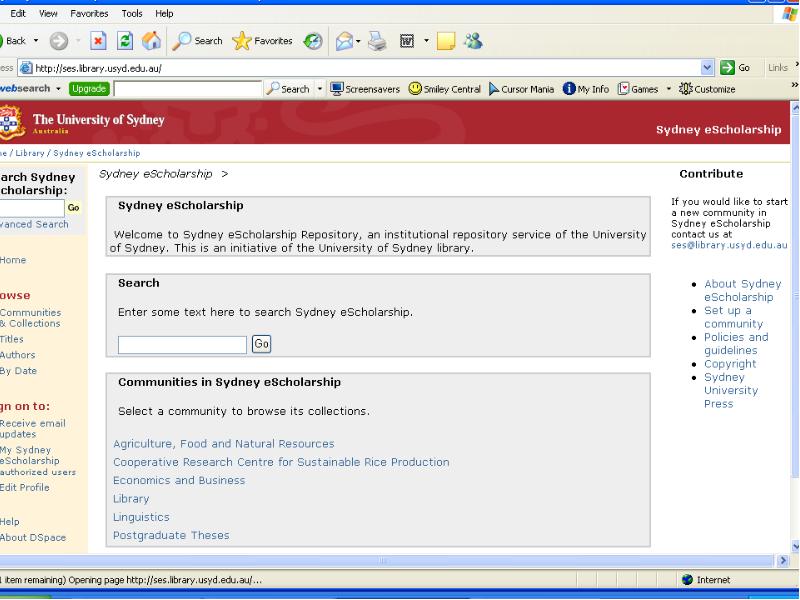
Task: Print the page with the printer icon
Action: click(378, 41)
